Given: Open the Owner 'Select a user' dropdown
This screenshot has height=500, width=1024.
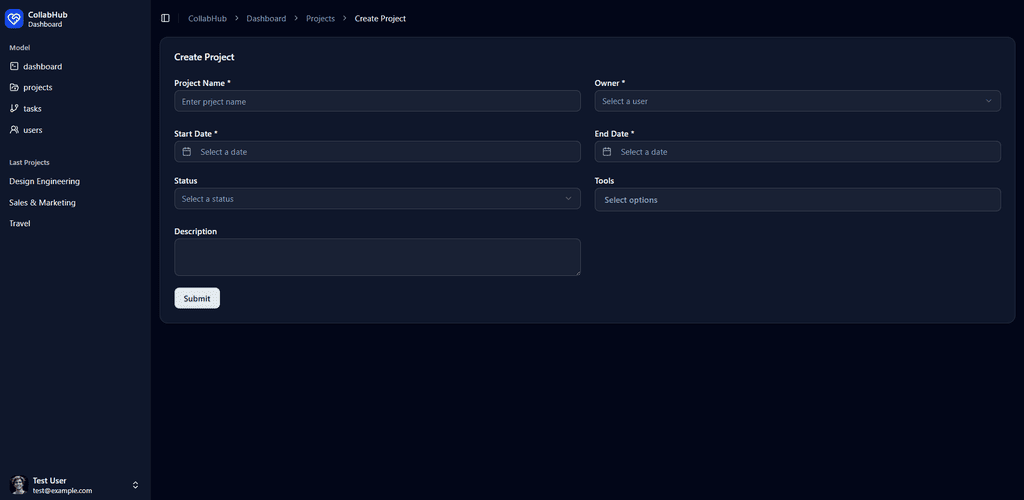Looking at the screenshot, I should click(x=797, y=101).
